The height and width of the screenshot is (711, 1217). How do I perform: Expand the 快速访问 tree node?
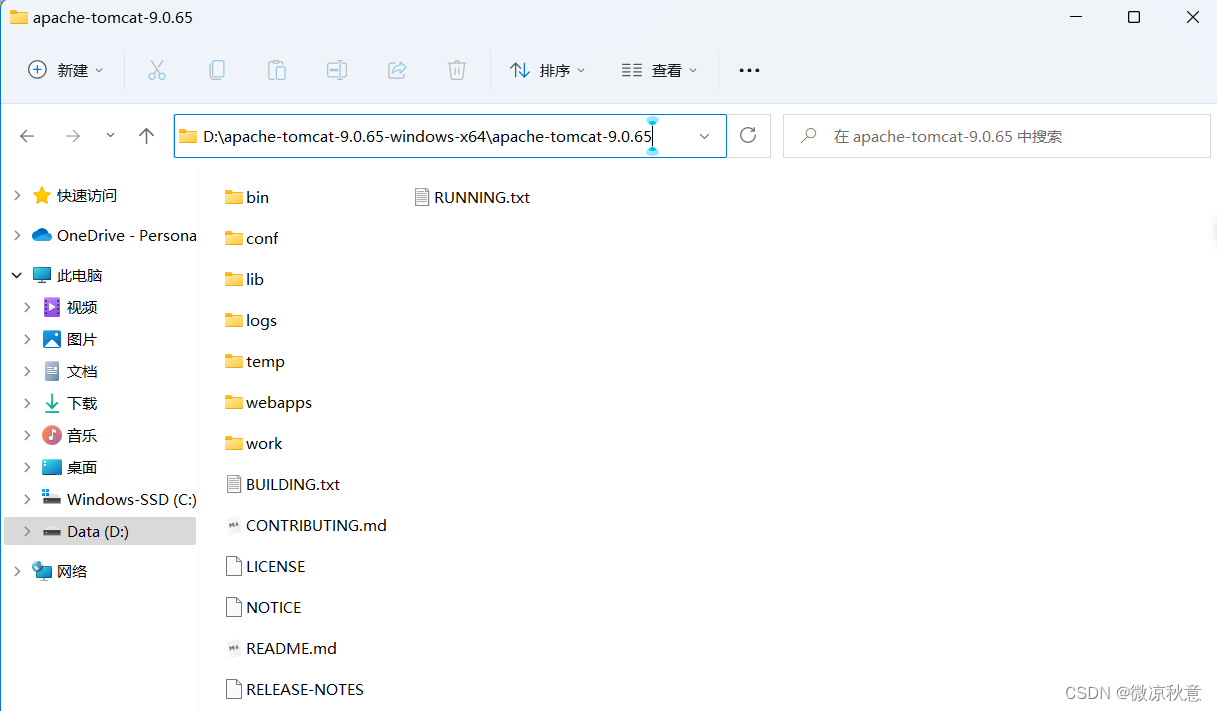coord(17,196)
